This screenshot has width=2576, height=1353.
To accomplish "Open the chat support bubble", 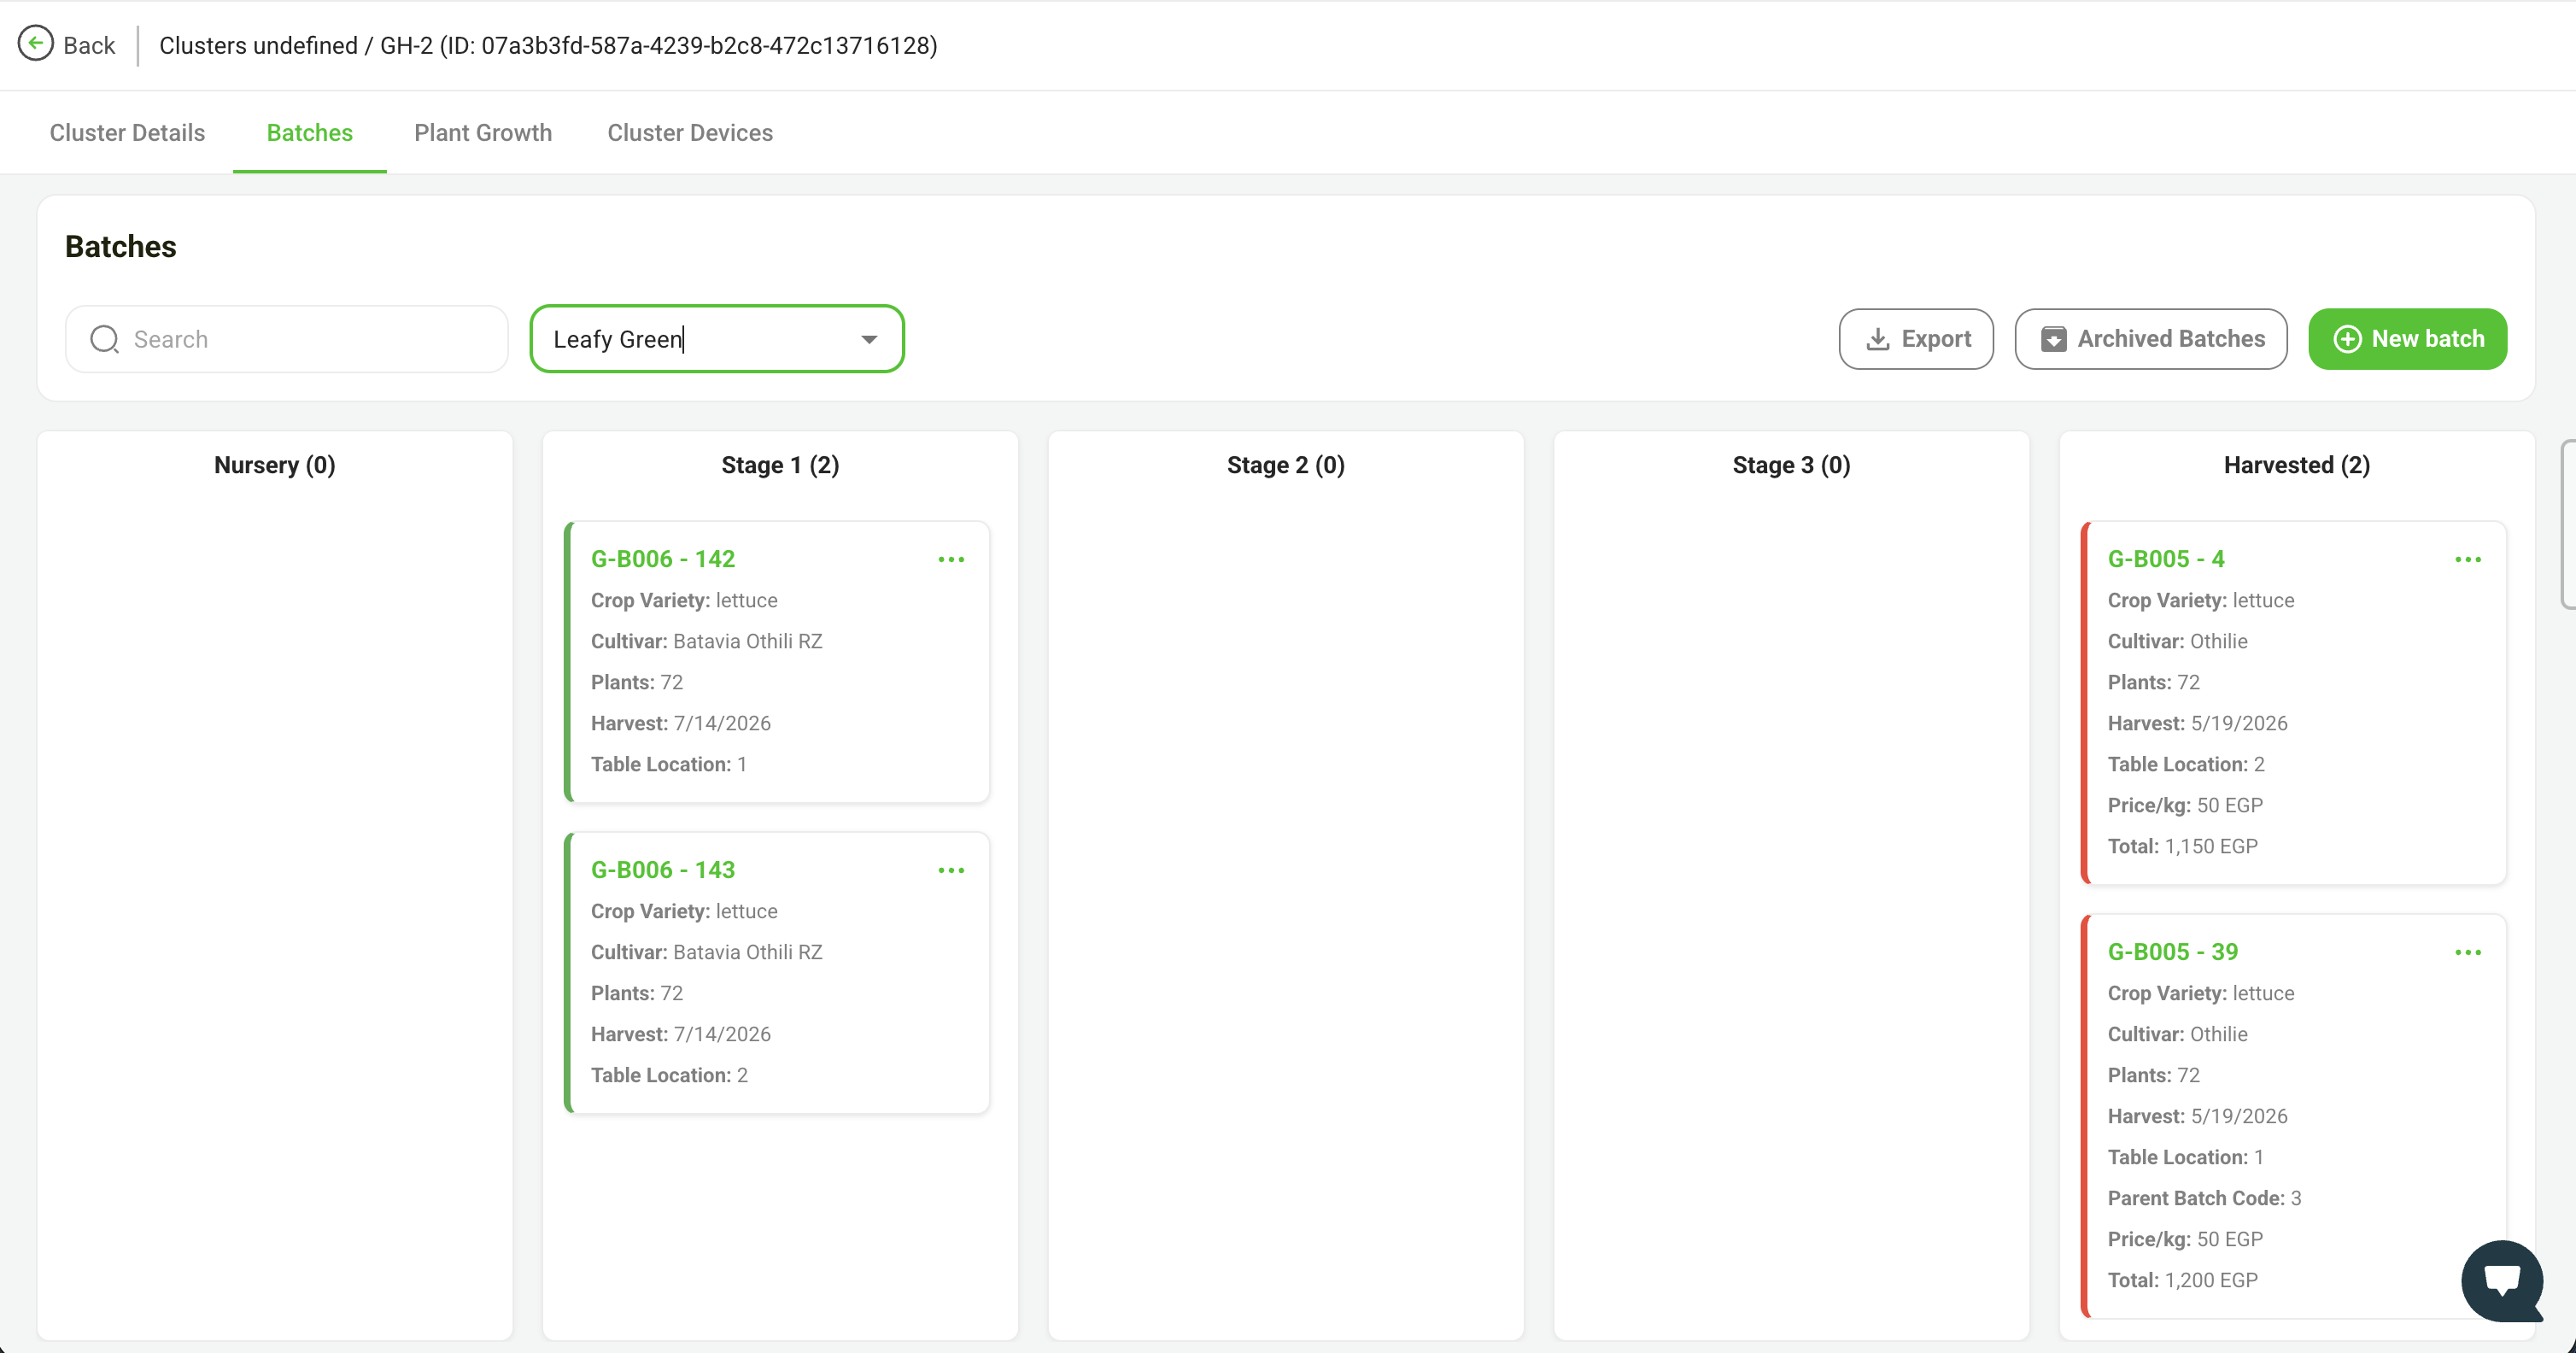I will point(2501,1280).
